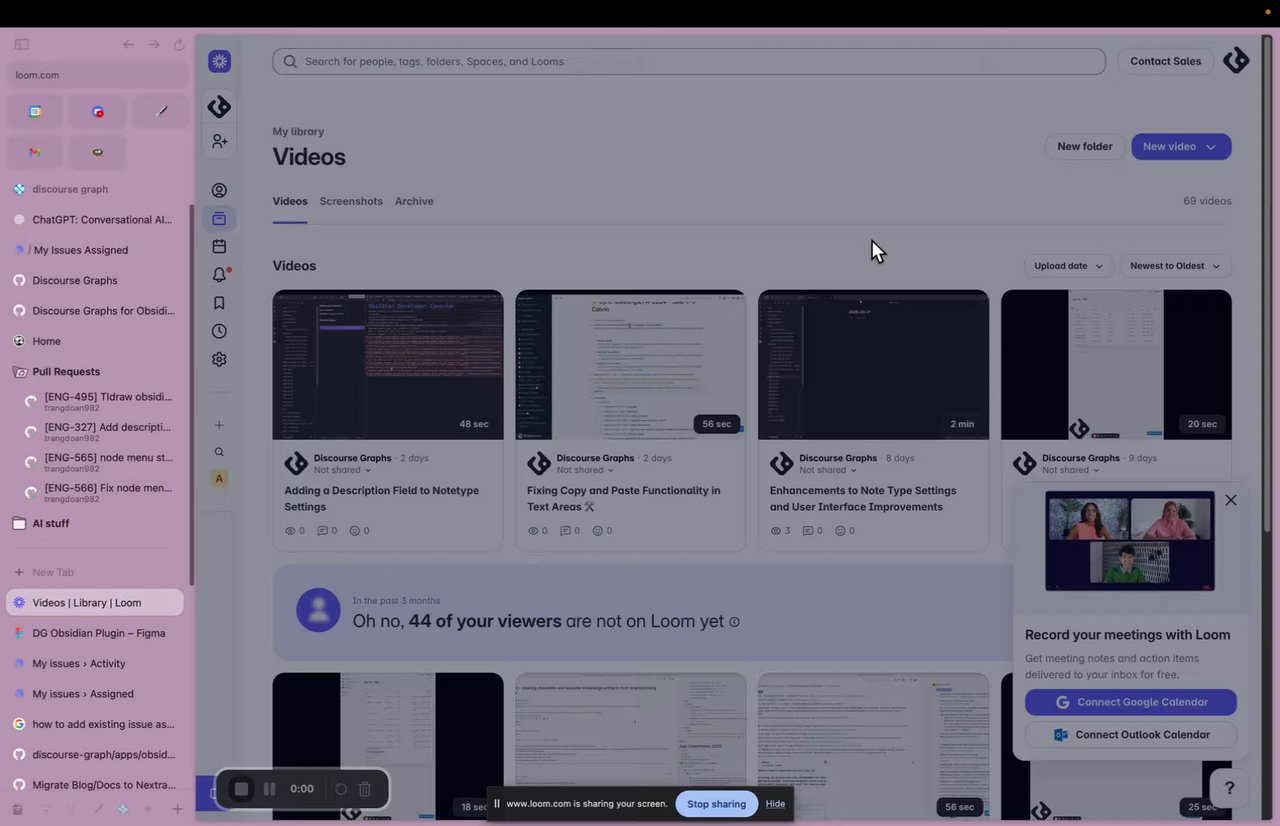Expand the New video dropdown arrow
This screenshot has width=1280, height=826.
pos(1211,147)
